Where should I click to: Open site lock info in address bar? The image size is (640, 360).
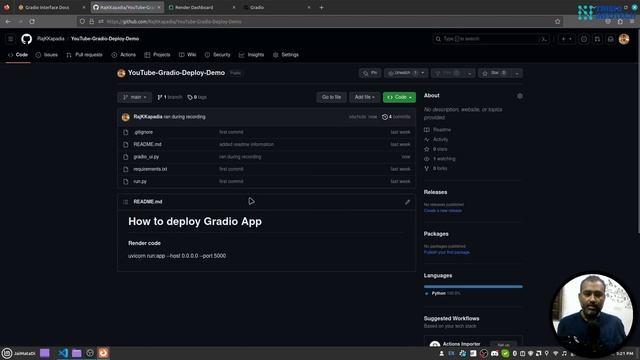[x=92, y=21]
